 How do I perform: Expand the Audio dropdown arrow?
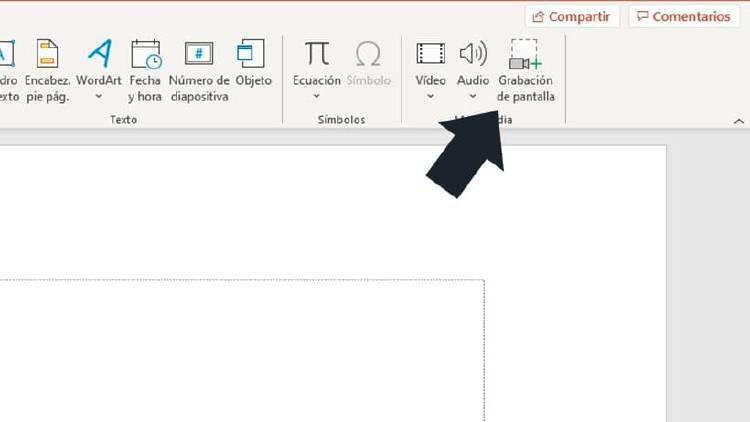coord(473,96)
